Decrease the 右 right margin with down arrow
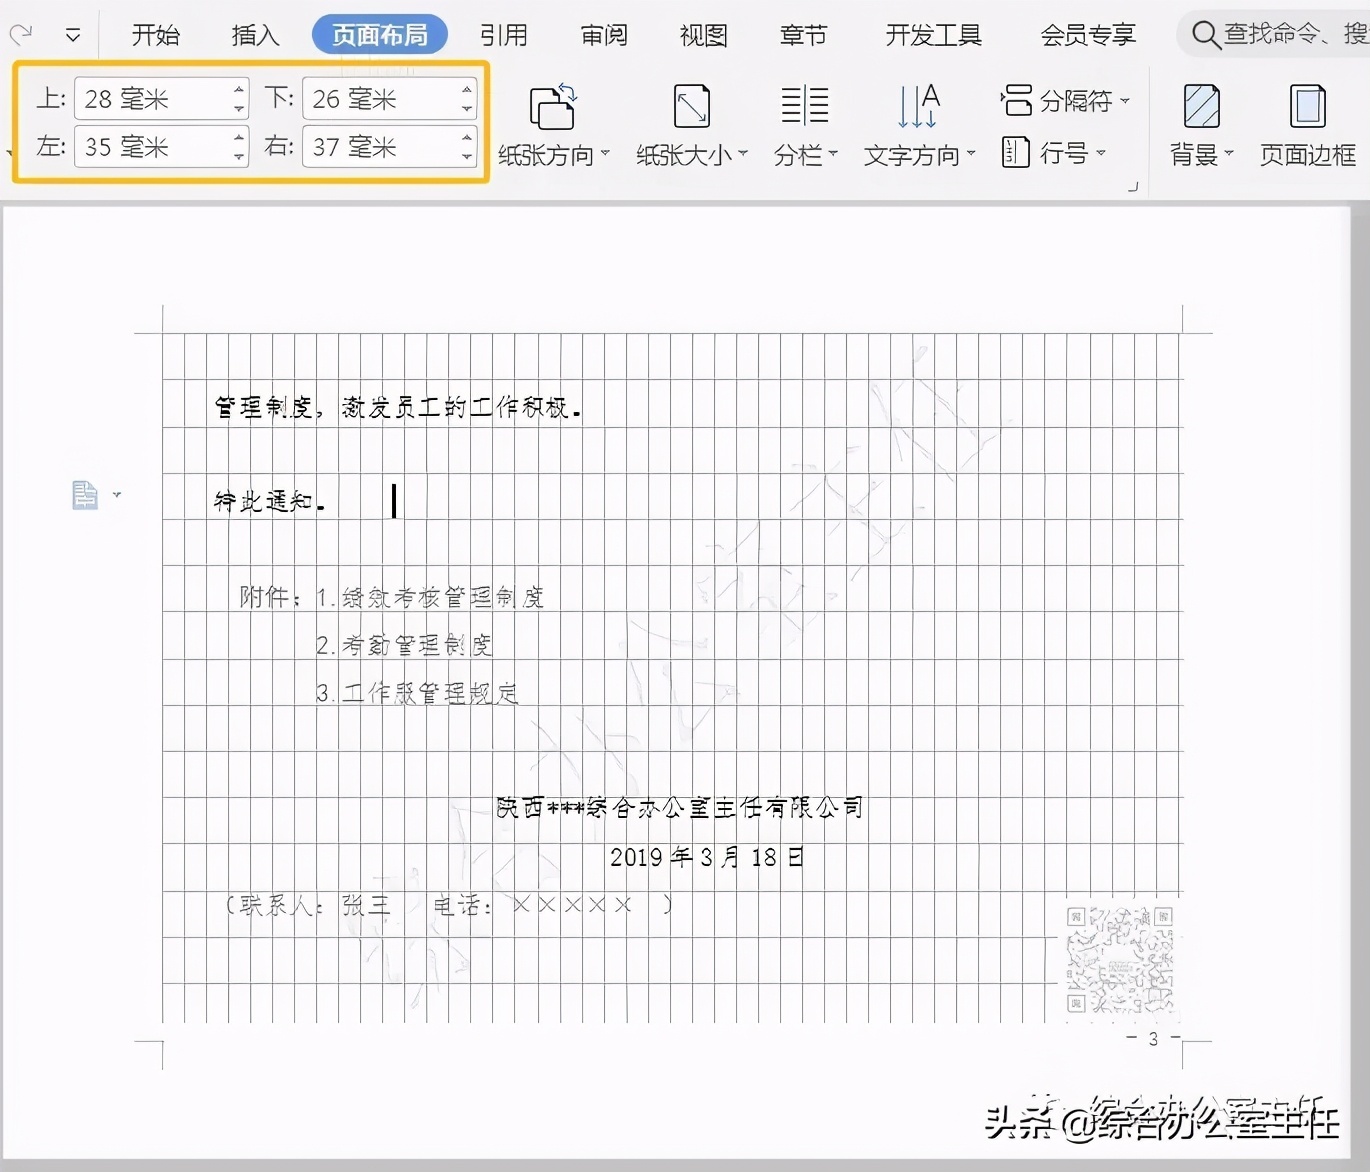This screenshot has height=1172, width=1370. click(465, 156)
